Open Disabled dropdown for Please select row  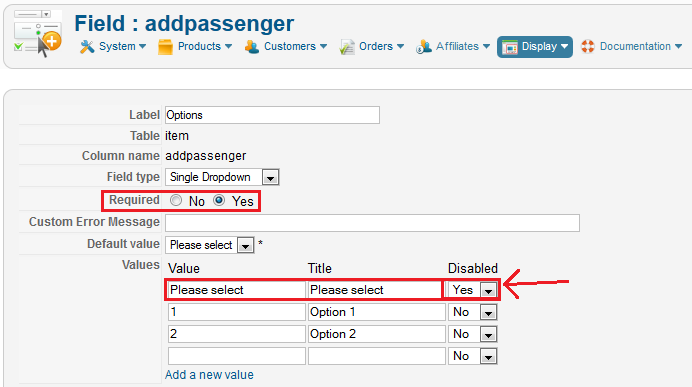point(473,290)
